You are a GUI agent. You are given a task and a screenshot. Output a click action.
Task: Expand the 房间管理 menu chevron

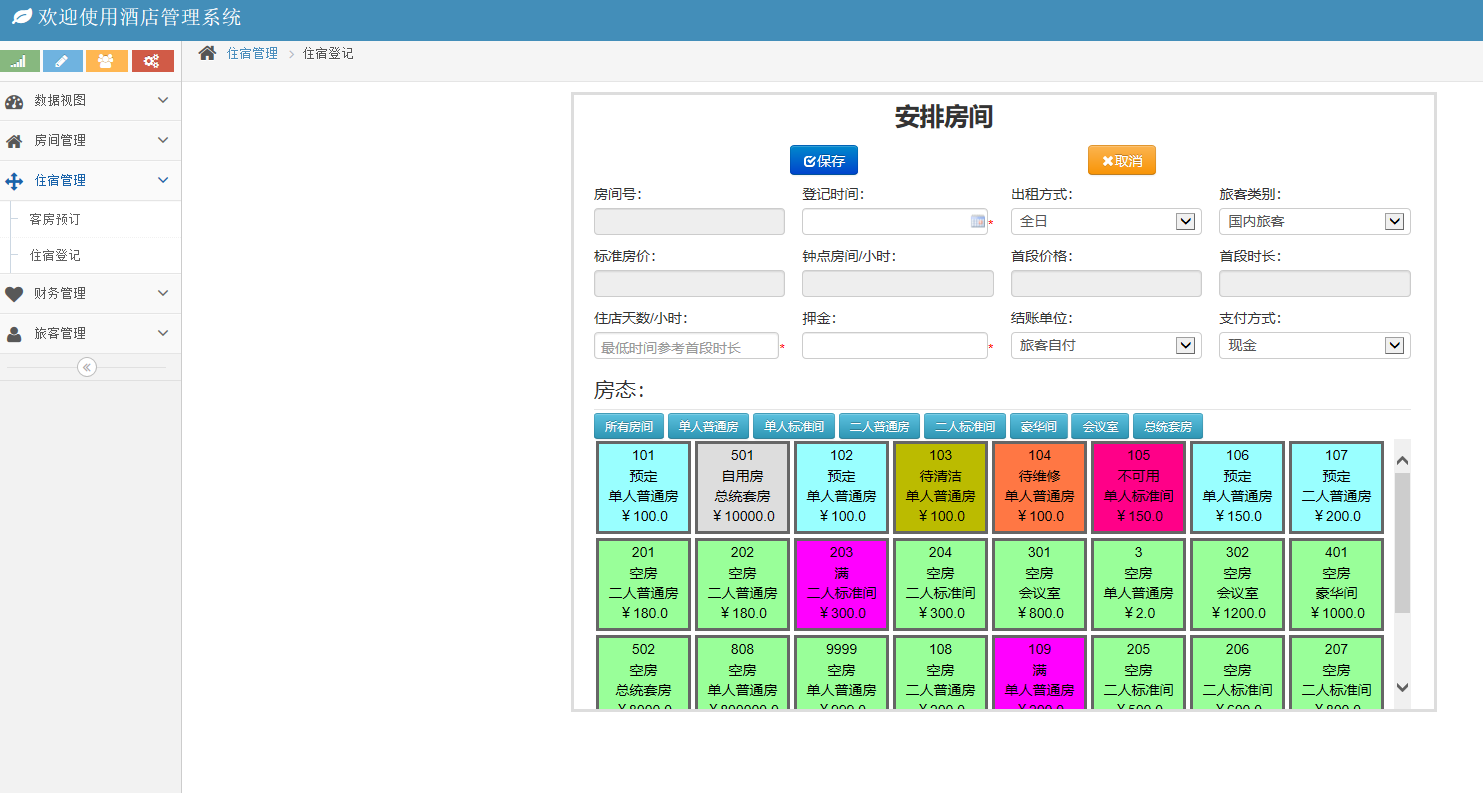(x=163, y=140)
